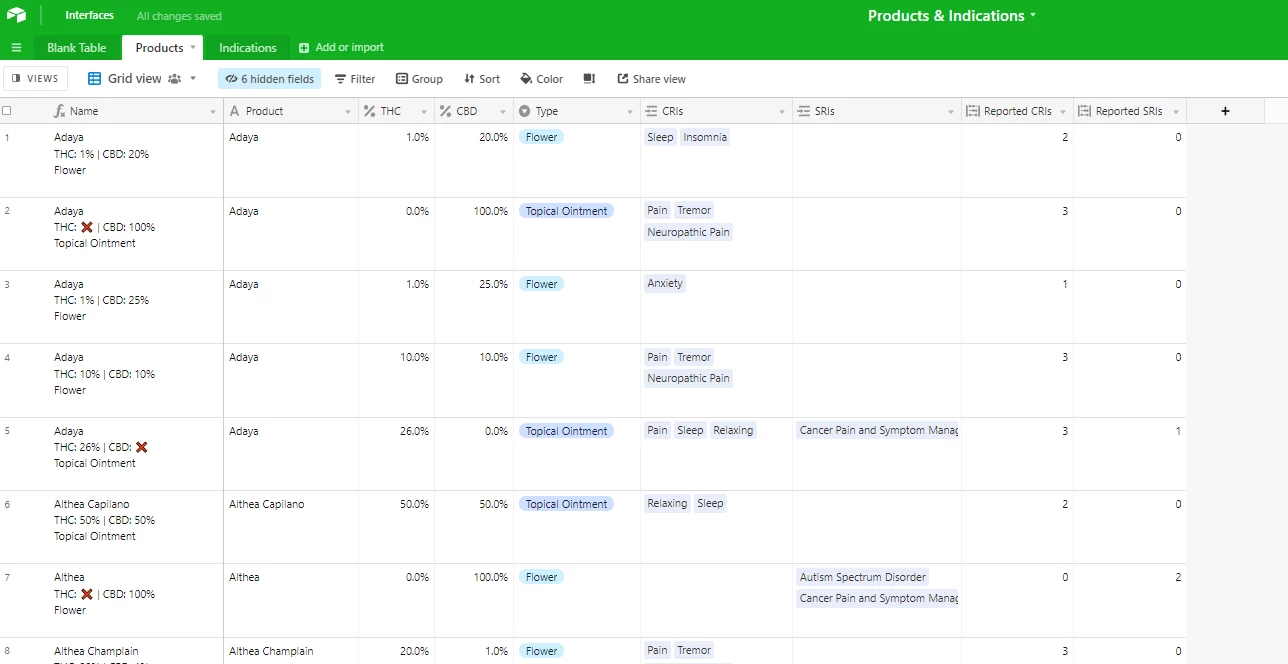Open the Interfaces menu
1288x664 pixels.
89,16
